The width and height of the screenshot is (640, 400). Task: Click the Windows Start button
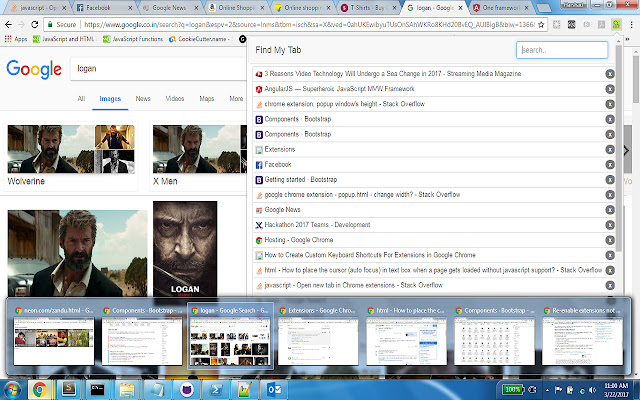click(11, 390)
